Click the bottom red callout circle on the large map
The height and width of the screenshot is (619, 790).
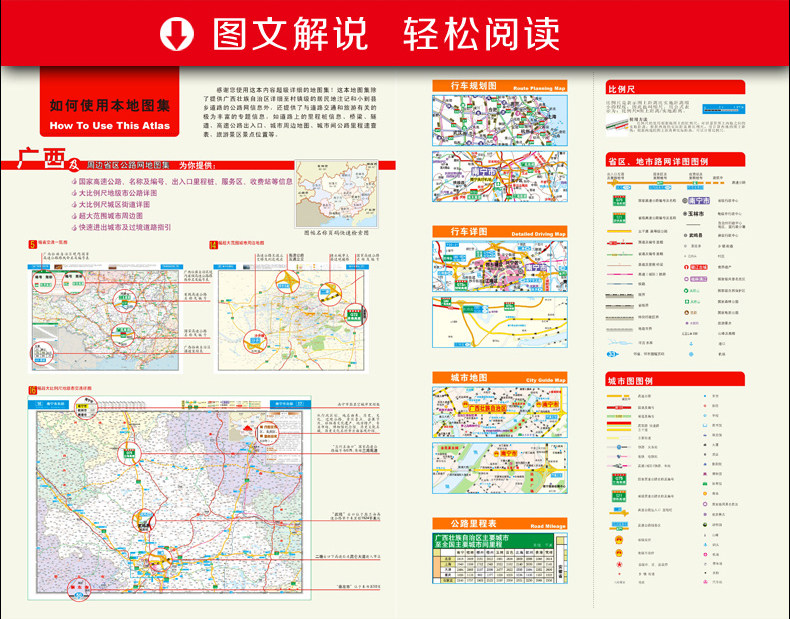point(79,590)
